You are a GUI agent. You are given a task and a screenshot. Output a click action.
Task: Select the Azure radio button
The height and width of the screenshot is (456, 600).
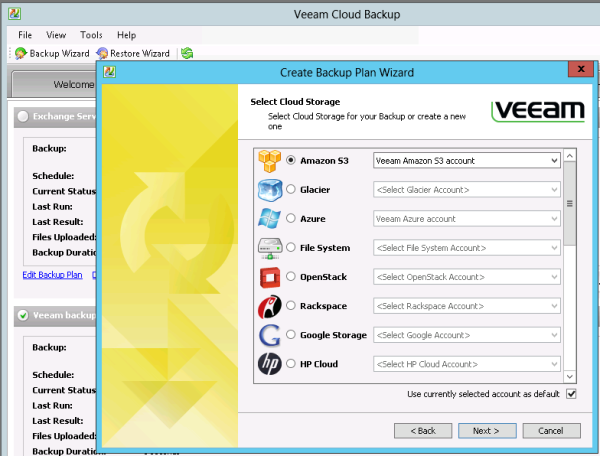click(x=292, y=219)
